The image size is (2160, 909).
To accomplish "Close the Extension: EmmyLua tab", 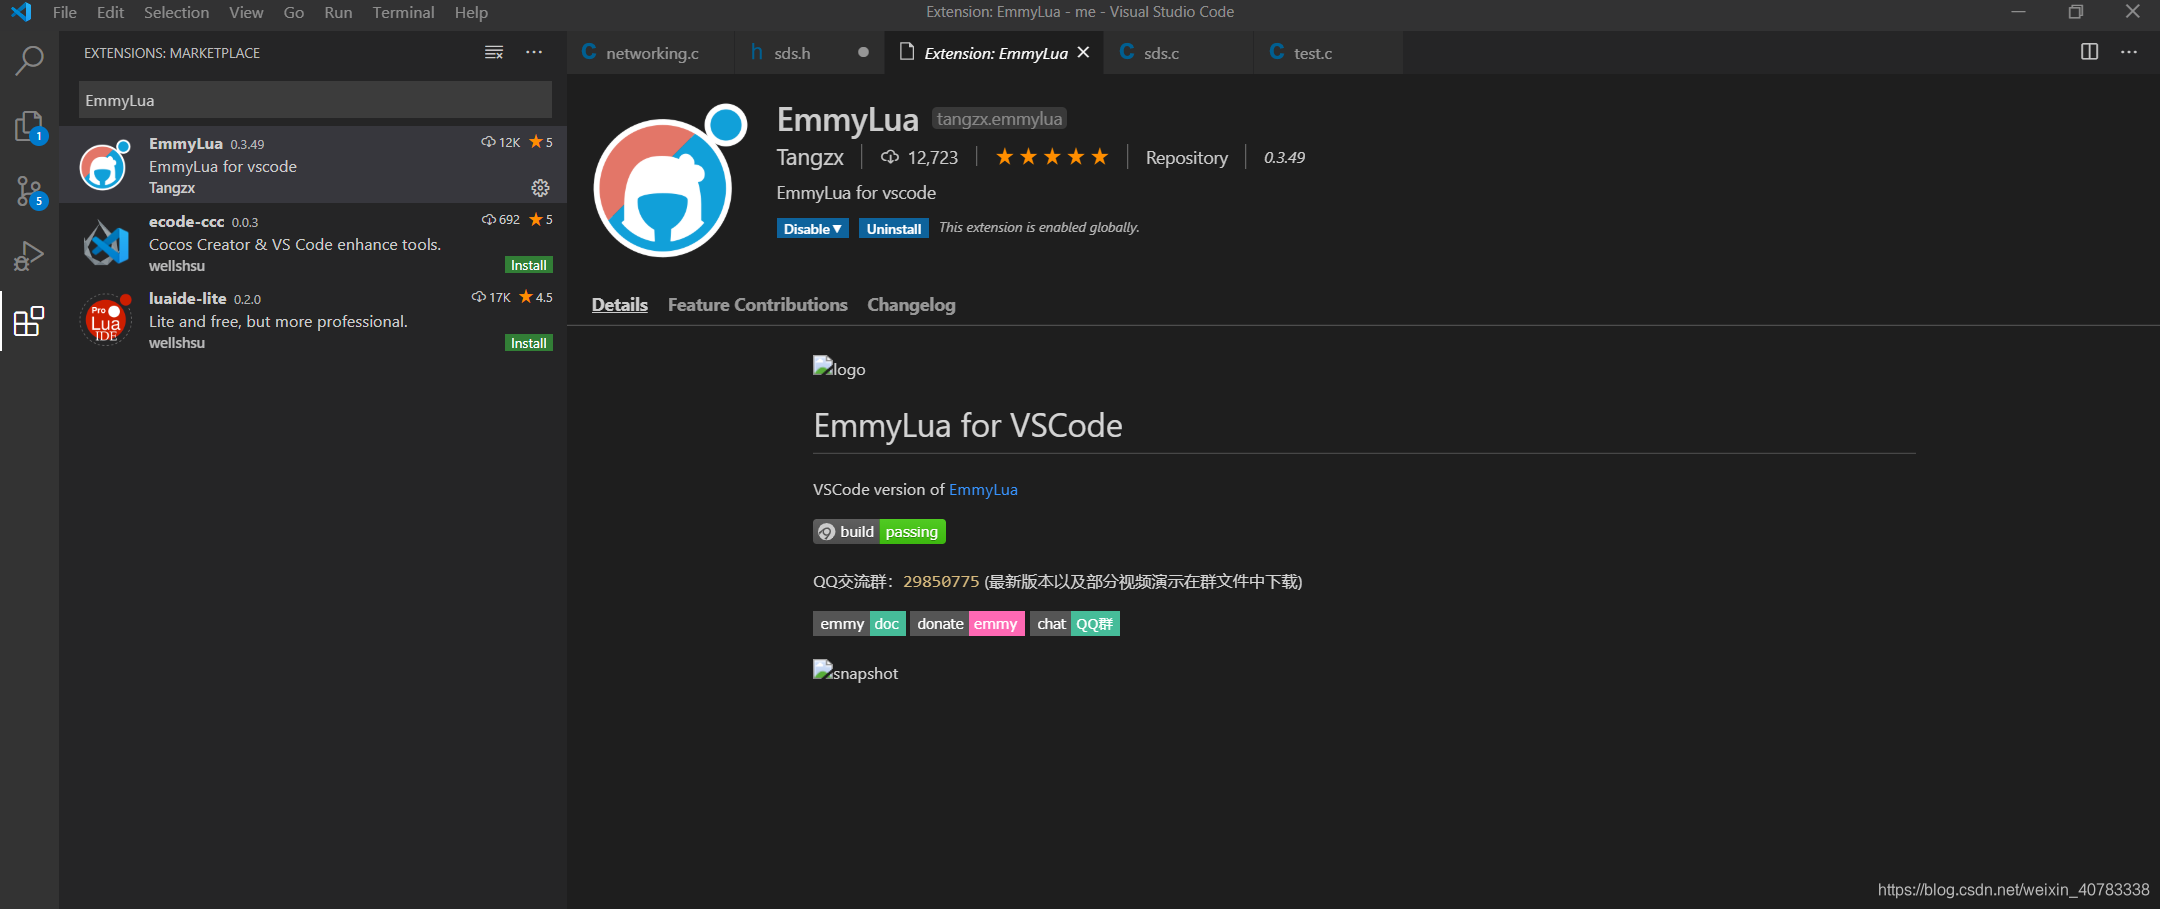I will [1083, 53].
